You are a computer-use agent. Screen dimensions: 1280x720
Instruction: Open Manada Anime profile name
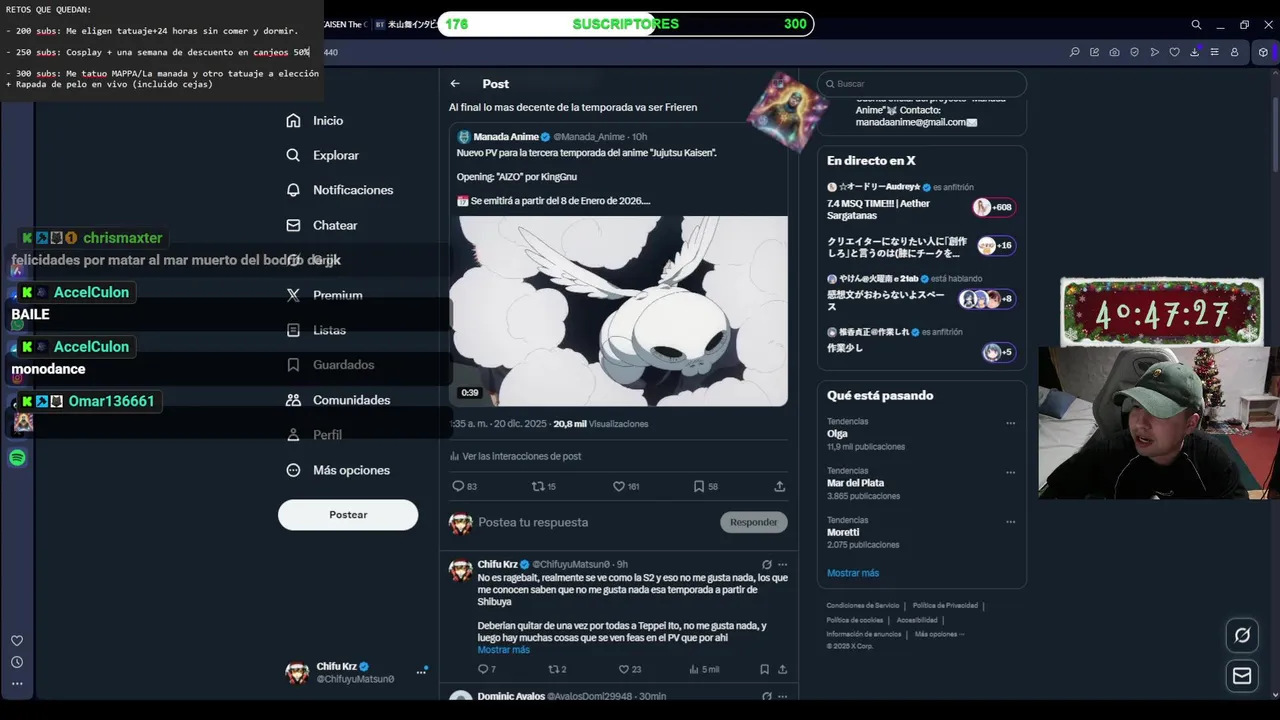(x=506, y=137)
